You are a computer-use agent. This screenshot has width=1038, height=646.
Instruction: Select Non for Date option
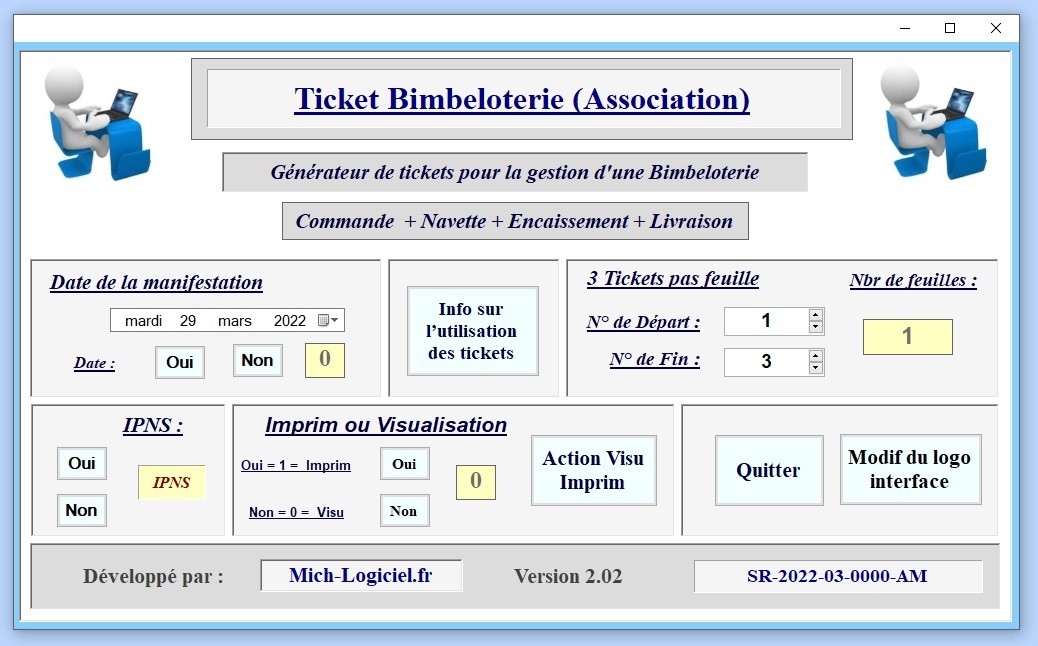(258, 360)
